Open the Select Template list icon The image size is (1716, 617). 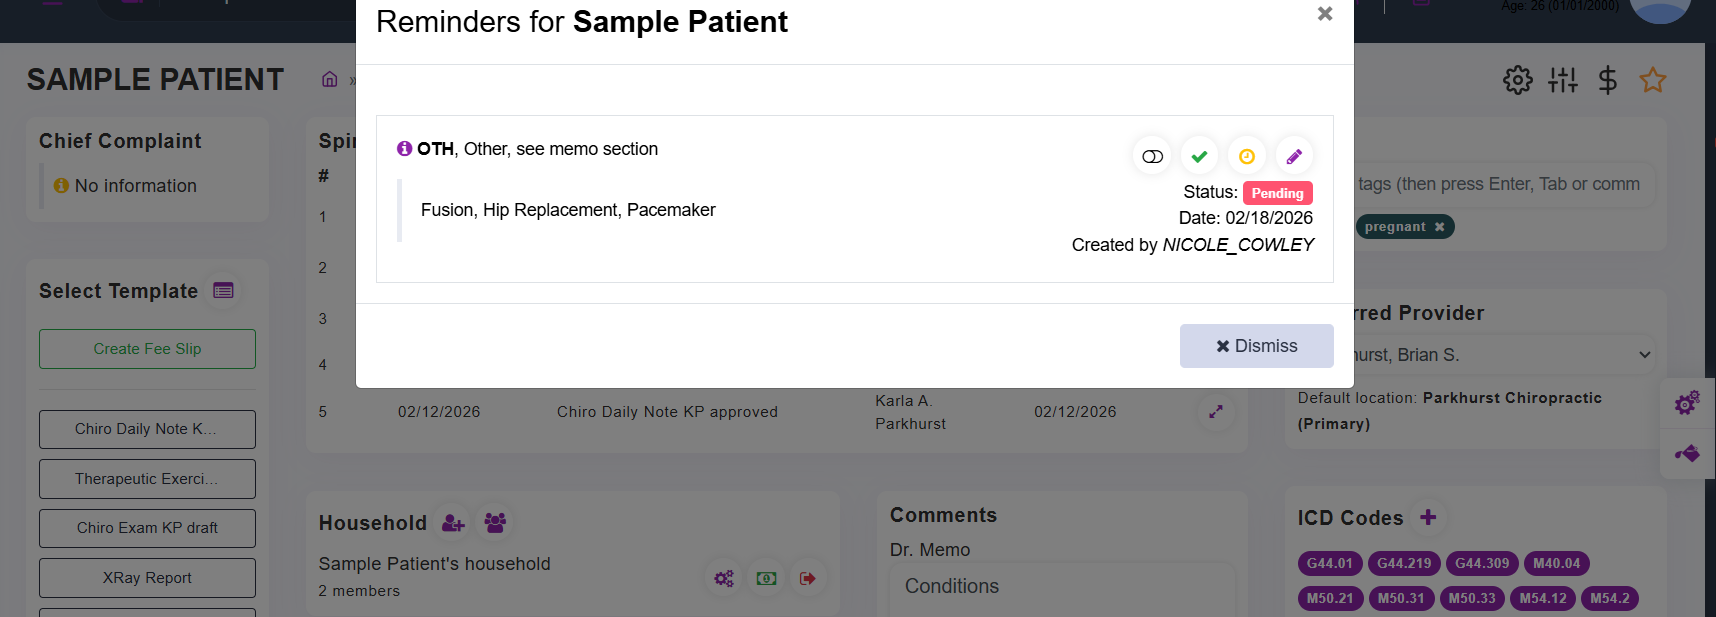[223, 291]
